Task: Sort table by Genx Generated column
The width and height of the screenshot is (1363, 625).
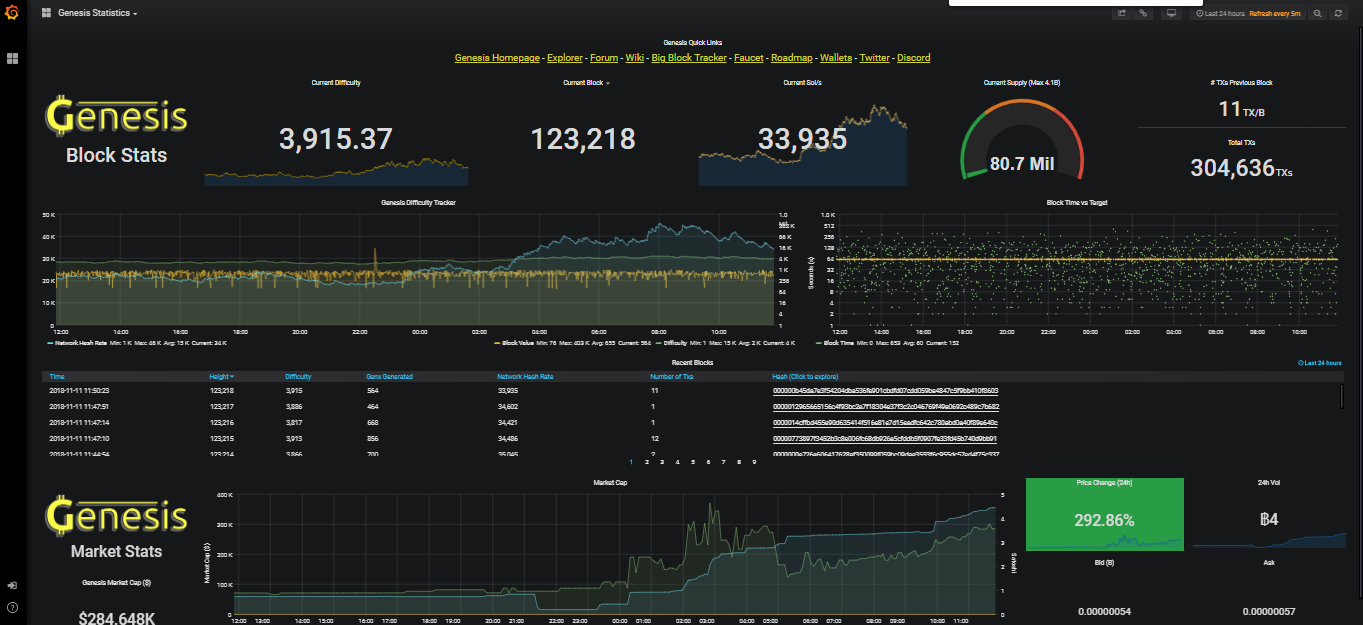Action: [x=390, y=377]
